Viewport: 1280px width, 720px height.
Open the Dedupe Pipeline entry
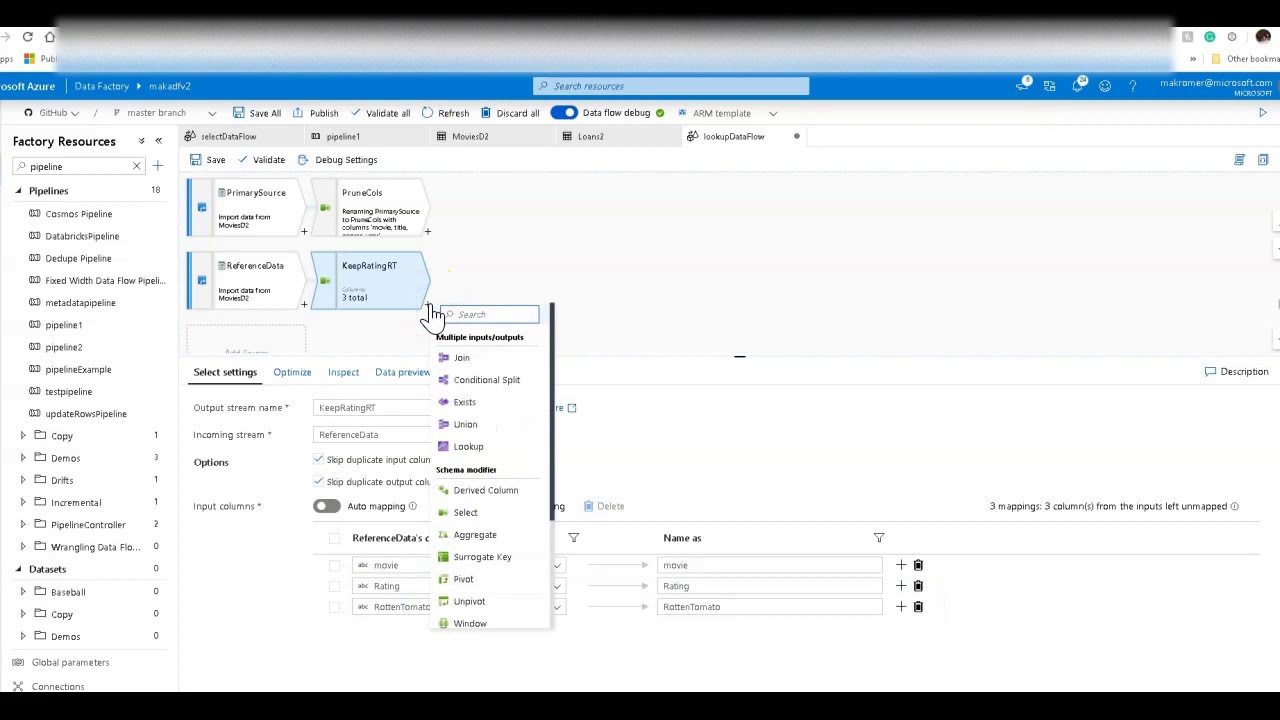78,258
